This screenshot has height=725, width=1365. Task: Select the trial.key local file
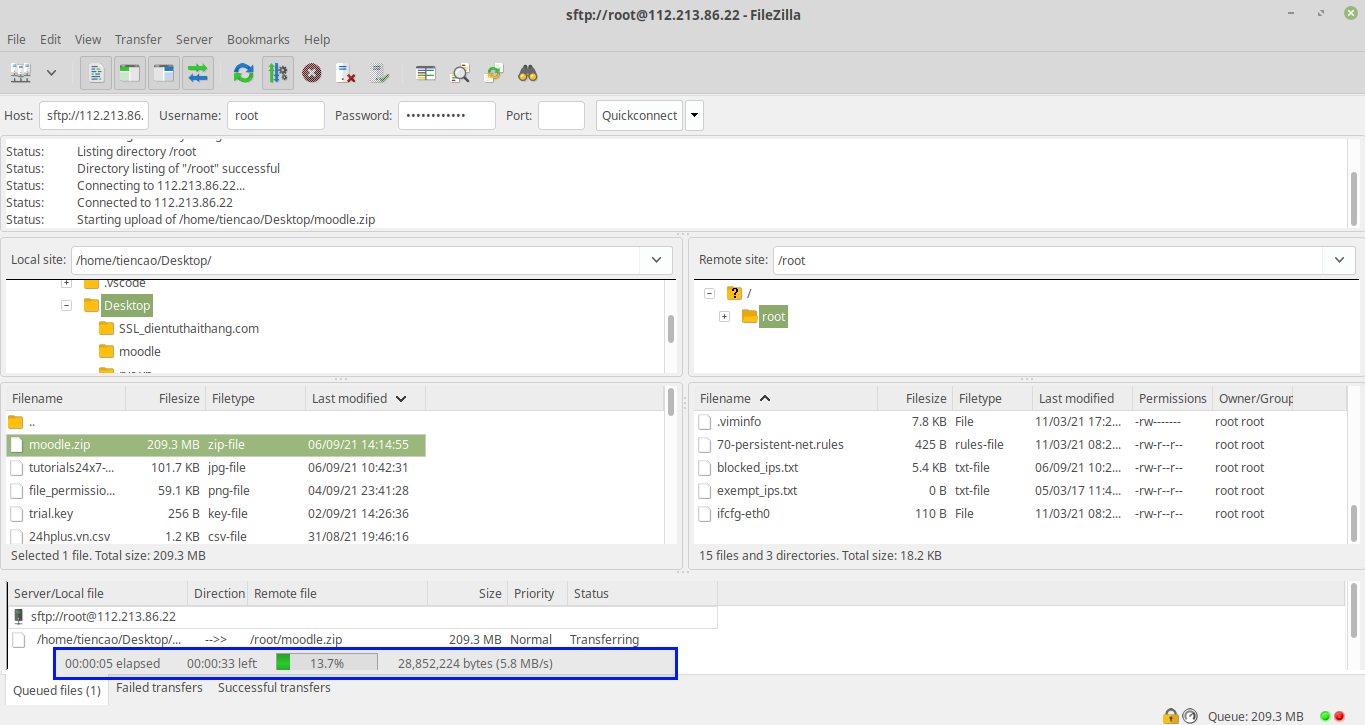click(x=216, y=513)
